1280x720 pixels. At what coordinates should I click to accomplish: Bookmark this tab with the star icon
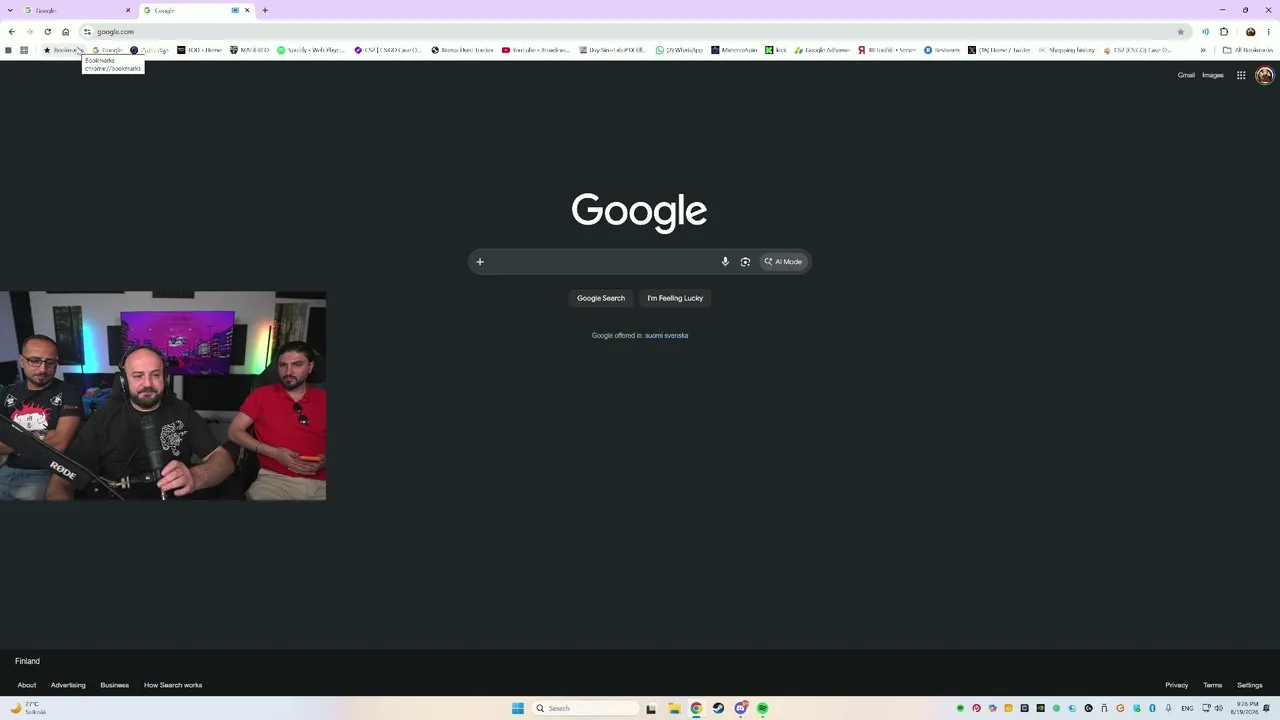pos(1181,32)
